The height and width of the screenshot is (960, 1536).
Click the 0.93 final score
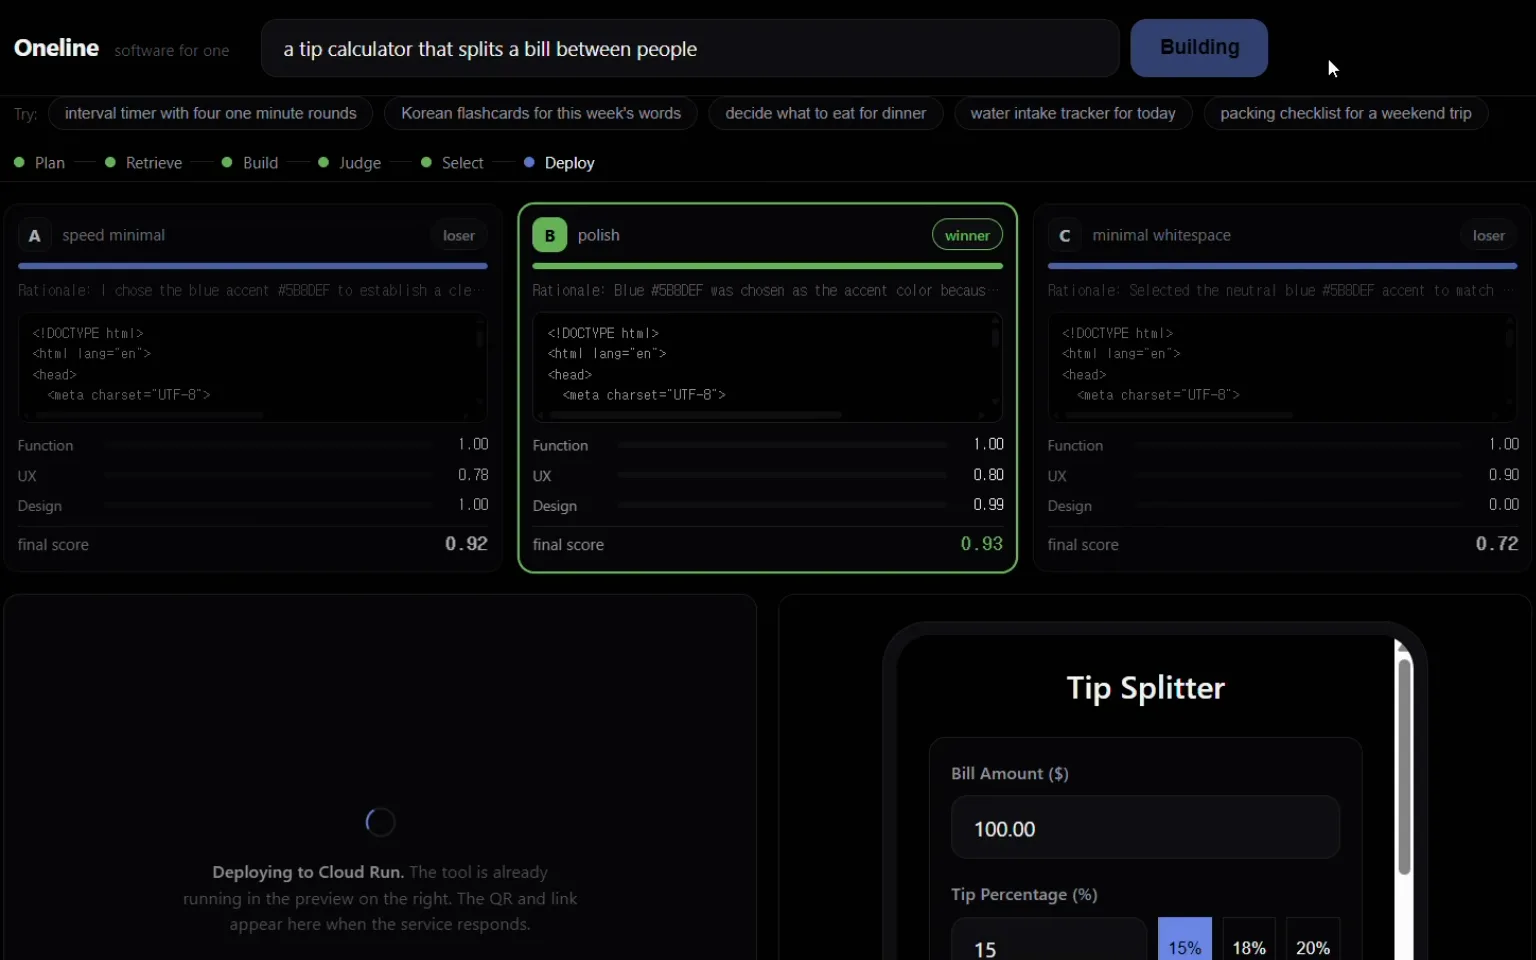pos(981,544)
